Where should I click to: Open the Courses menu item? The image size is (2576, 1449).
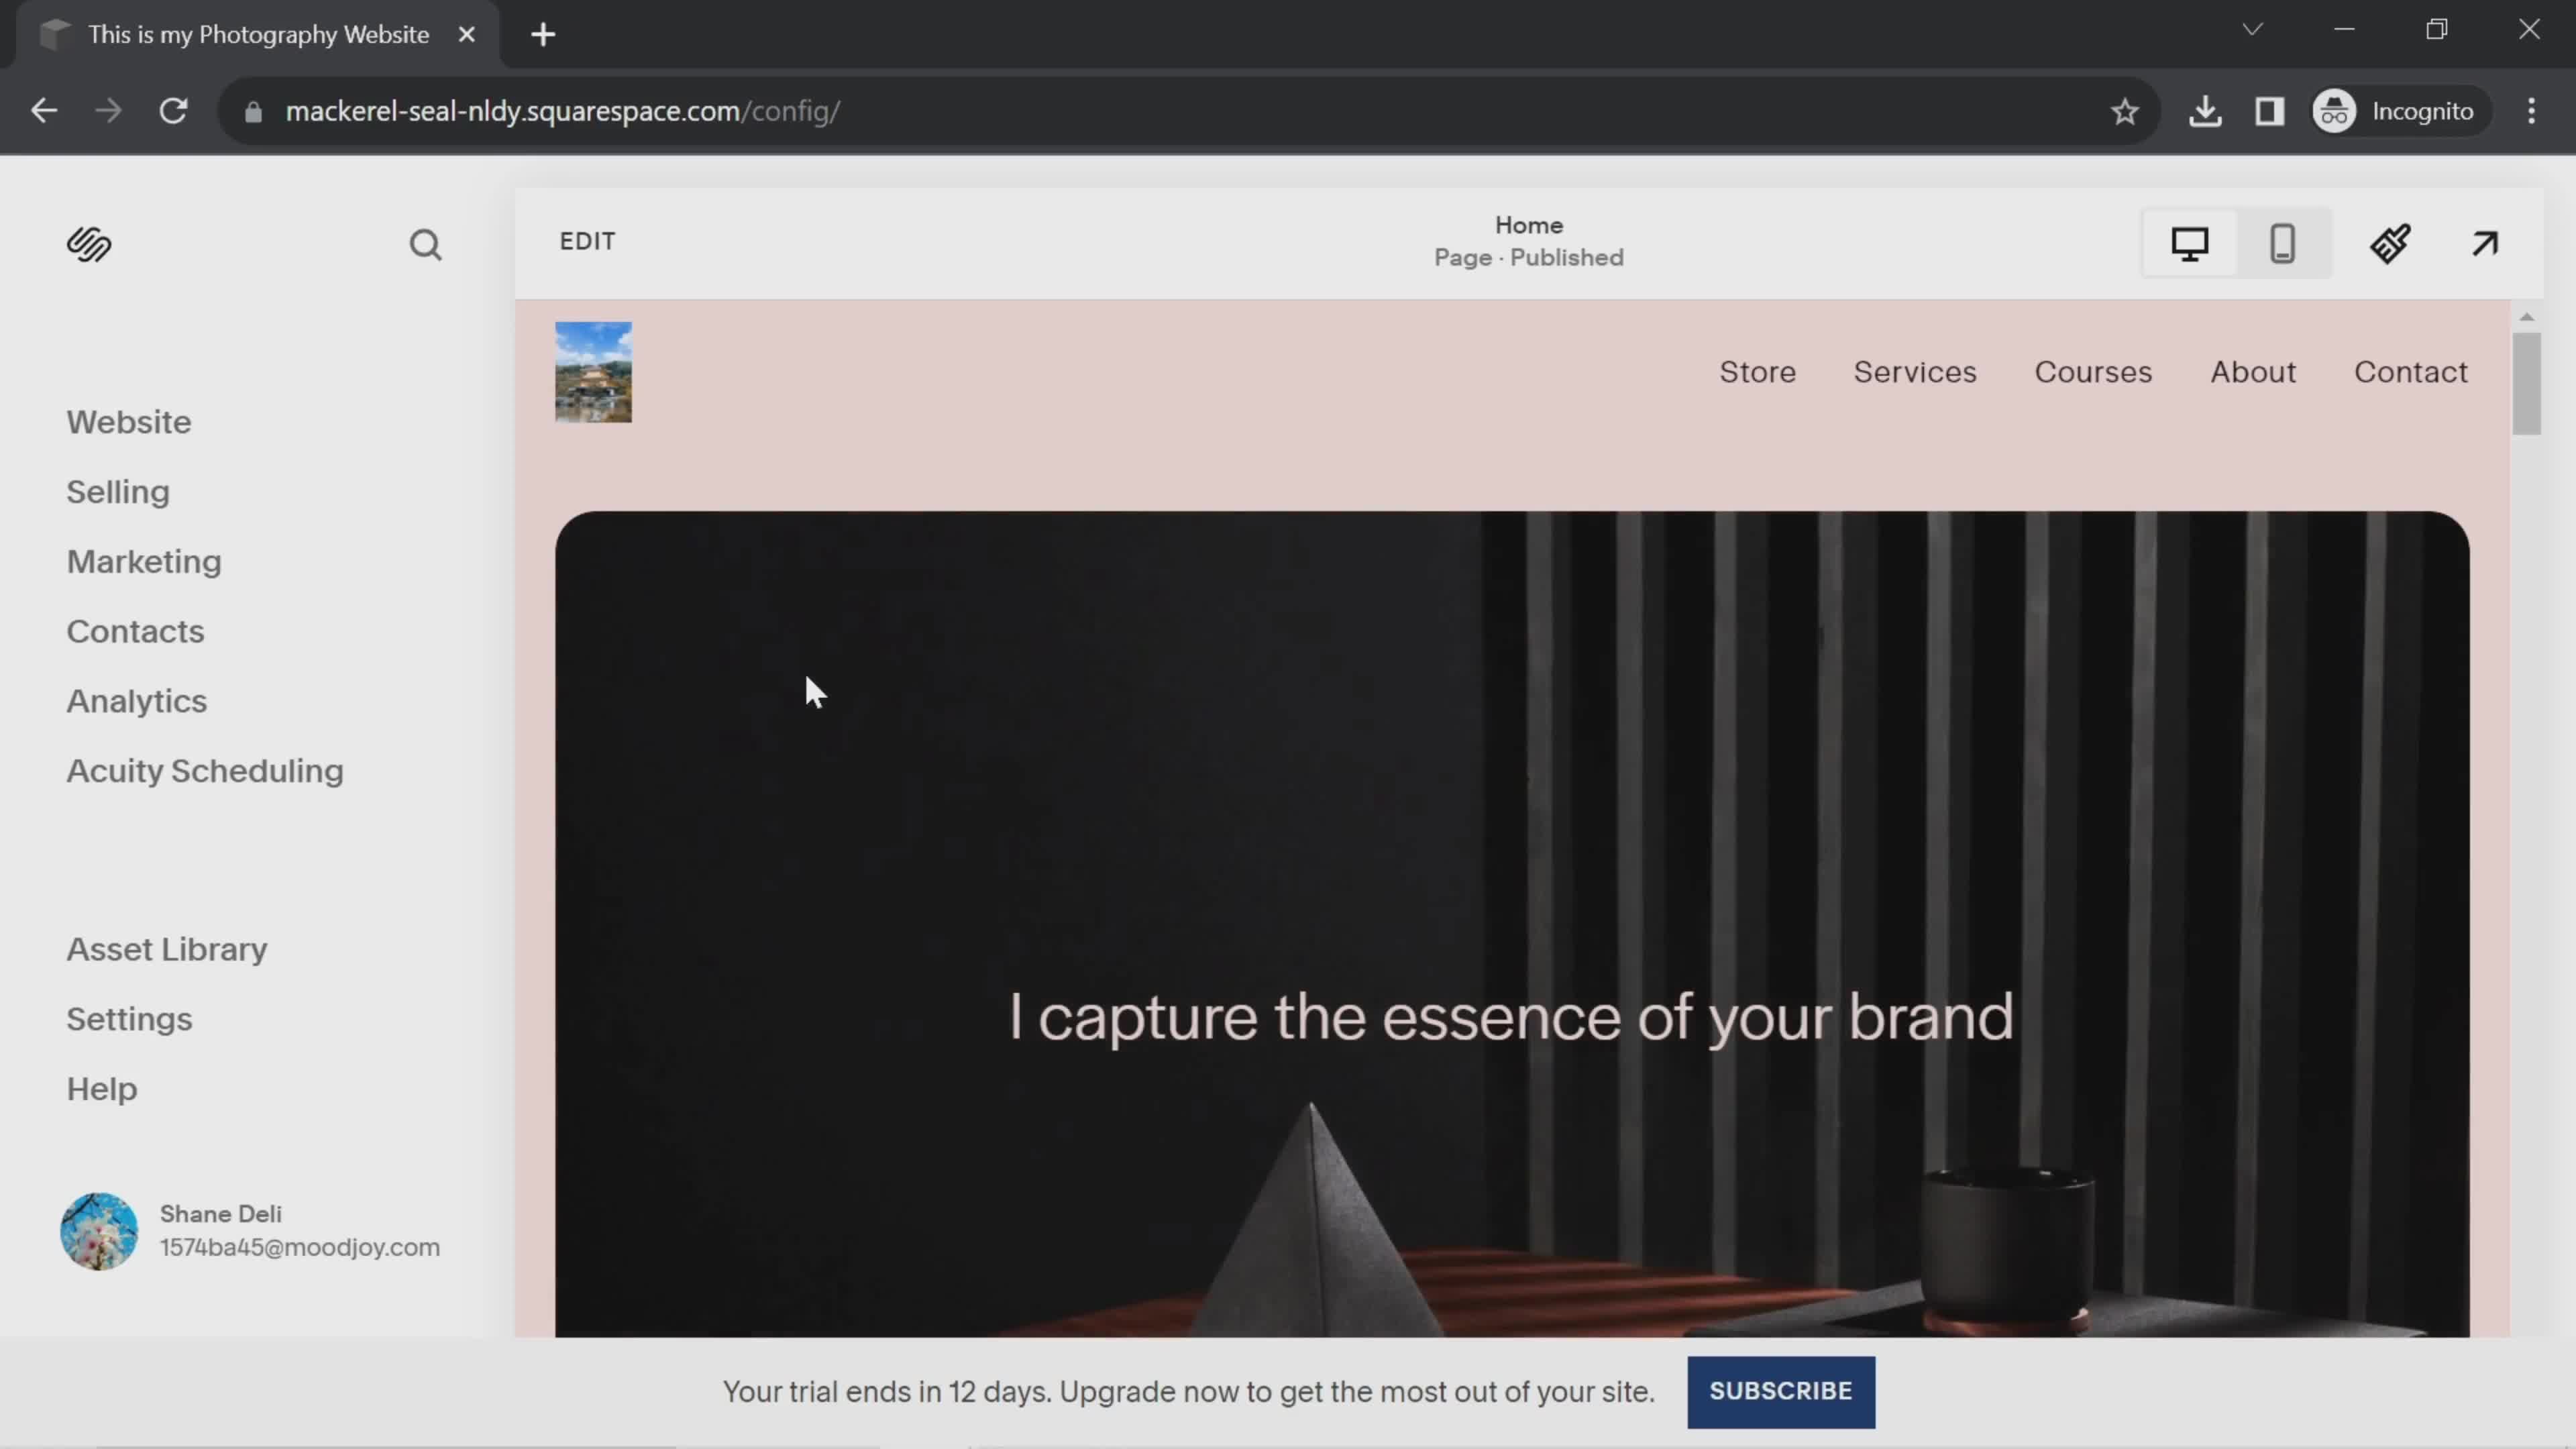click(x=2093, y=371)
